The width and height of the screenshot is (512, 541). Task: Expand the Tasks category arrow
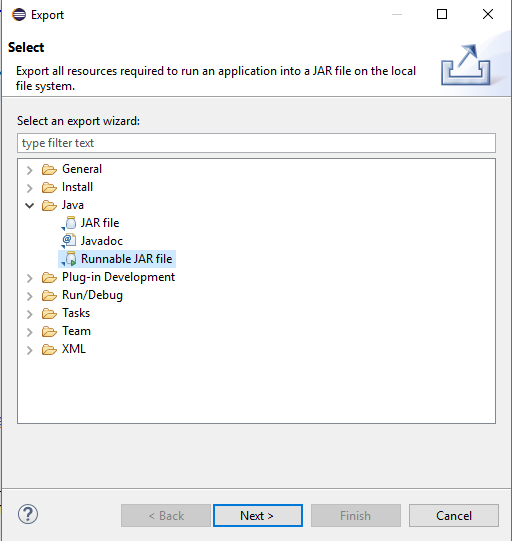click(x=30, y=314)
